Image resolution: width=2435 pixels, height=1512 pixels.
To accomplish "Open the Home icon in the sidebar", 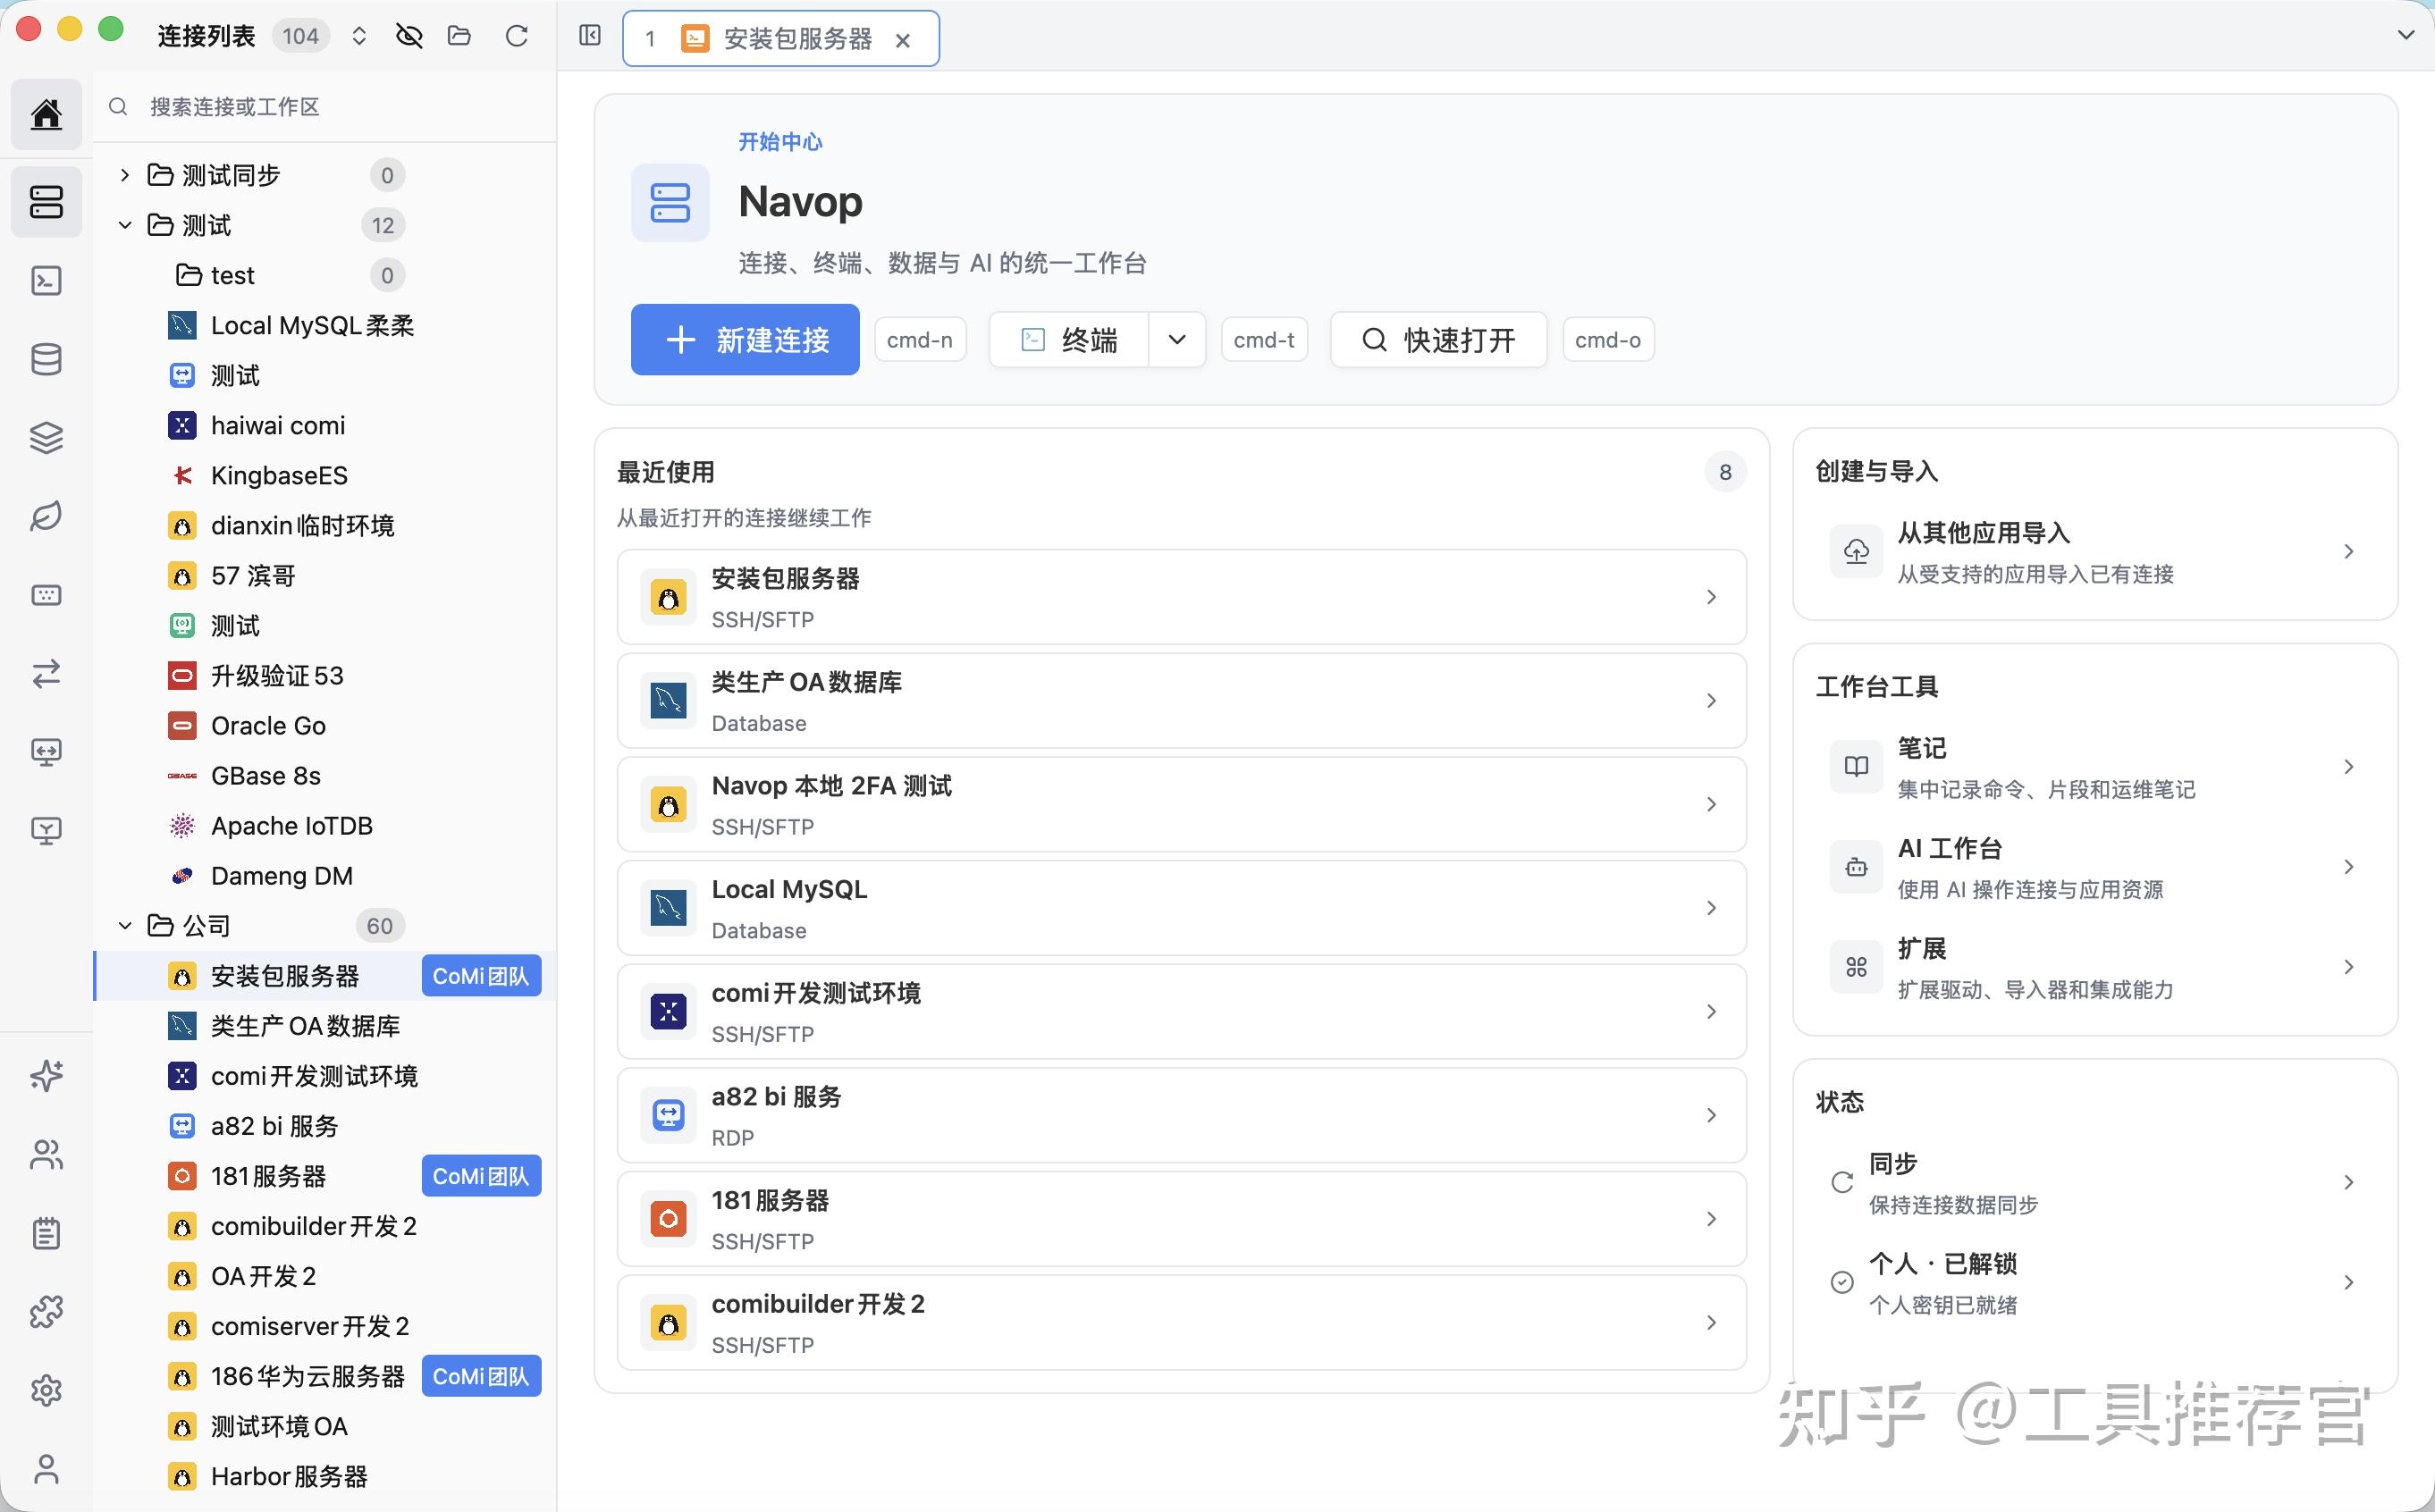I will (46, 114).
